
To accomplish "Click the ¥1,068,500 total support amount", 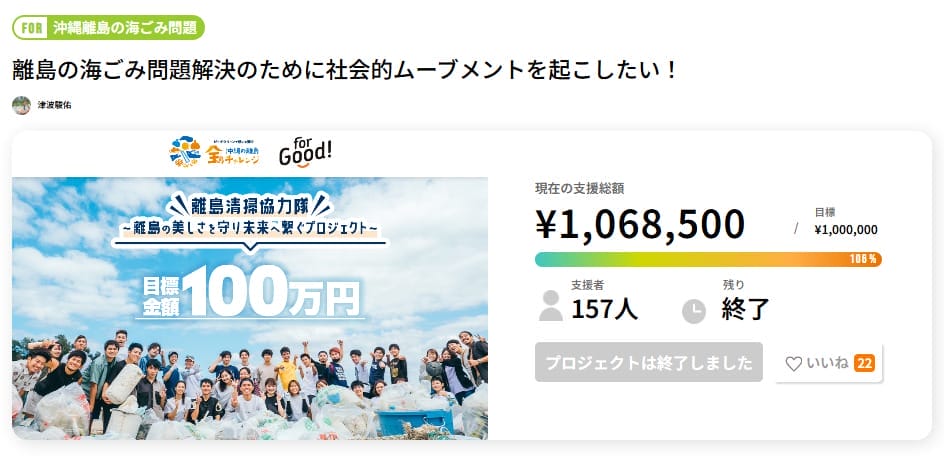I will click(640, 224).
